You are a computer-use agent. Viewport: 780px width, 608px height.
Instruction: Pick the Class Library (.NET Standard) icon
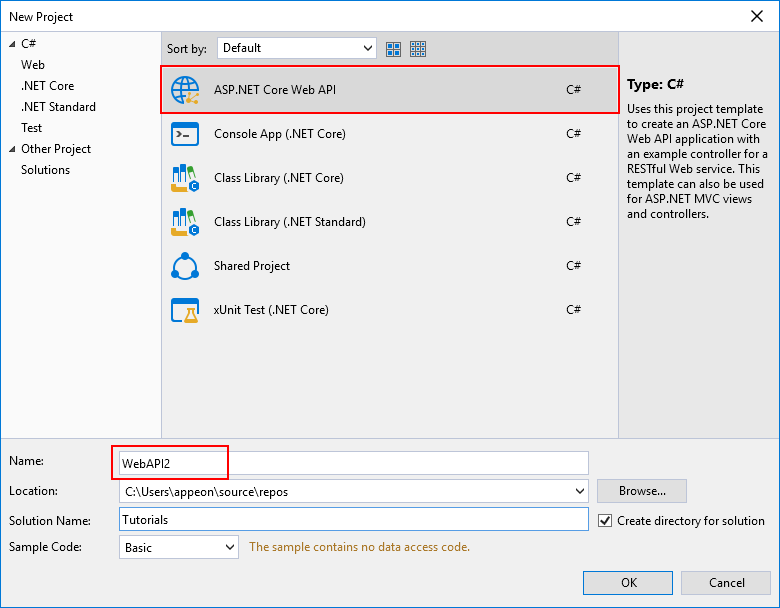click(186, 222)
